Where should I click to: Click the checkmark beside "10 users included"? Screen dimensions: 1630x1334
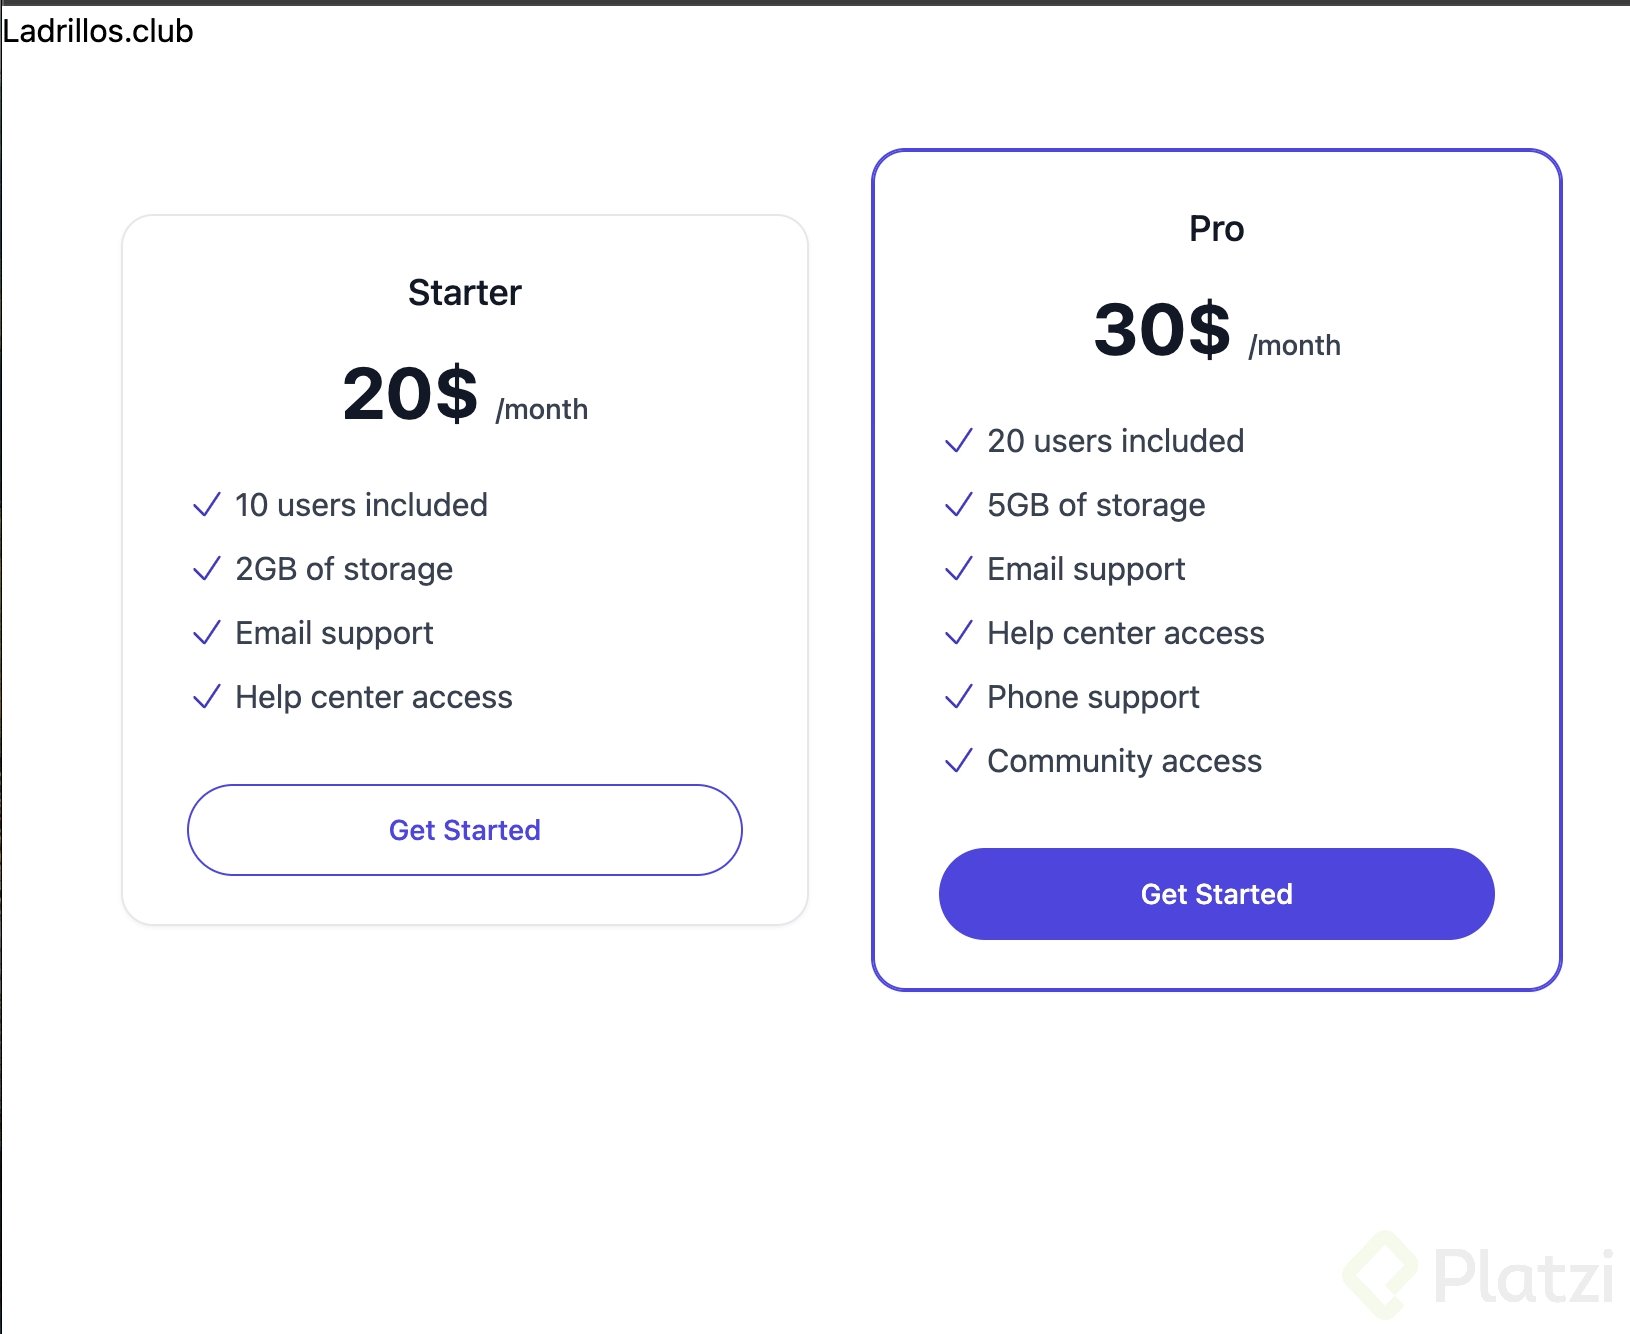206,505
